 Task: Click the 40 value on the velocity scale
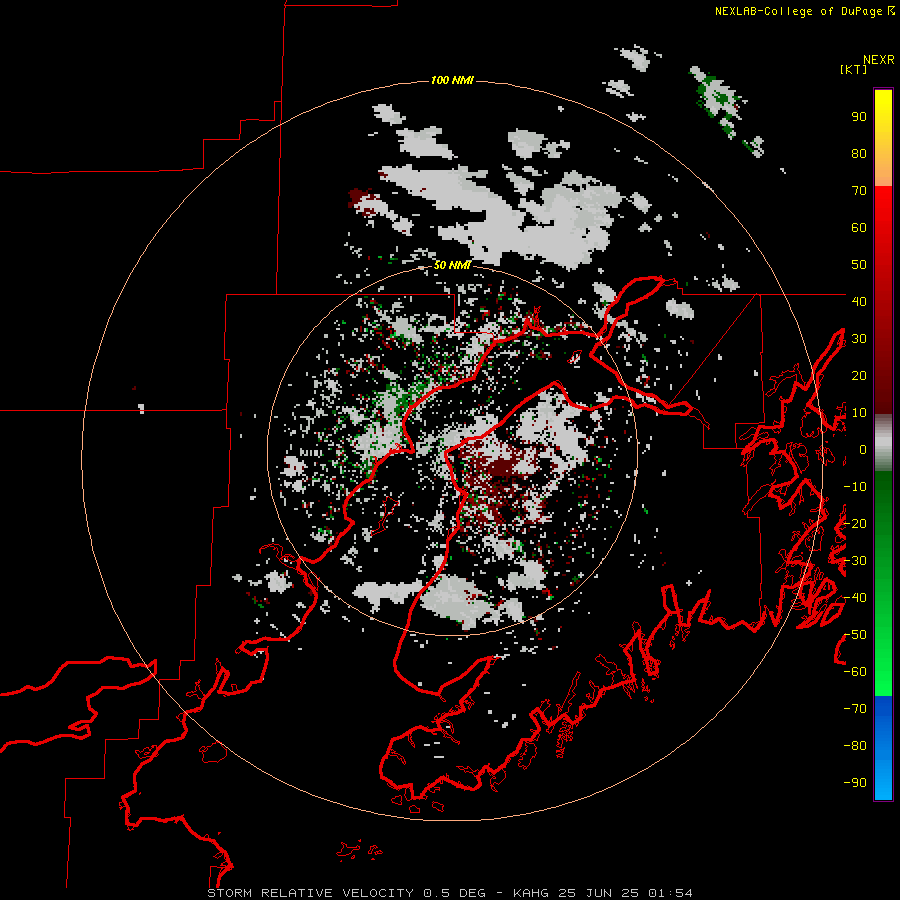point(859,301)
